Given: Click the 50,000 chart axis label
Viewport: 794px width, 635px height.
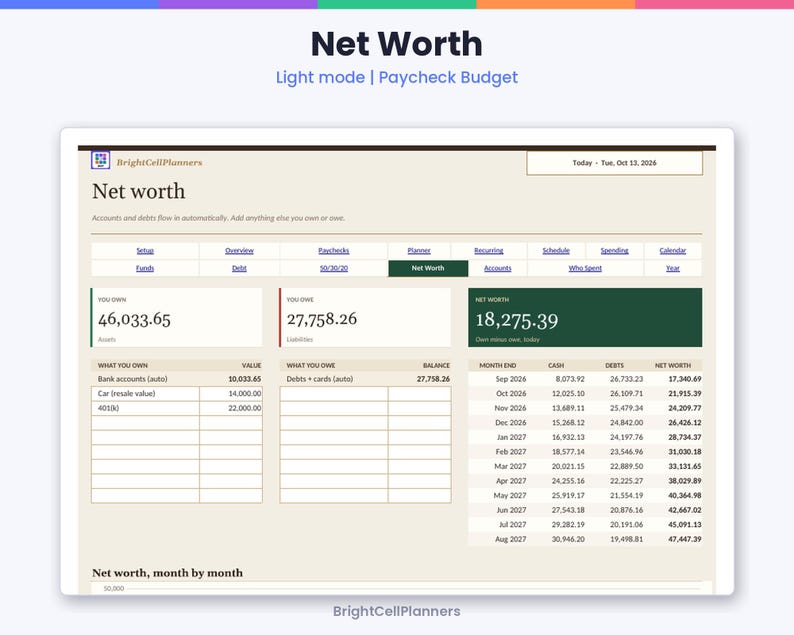Looking at the screenshot, I should click(114, 588).
